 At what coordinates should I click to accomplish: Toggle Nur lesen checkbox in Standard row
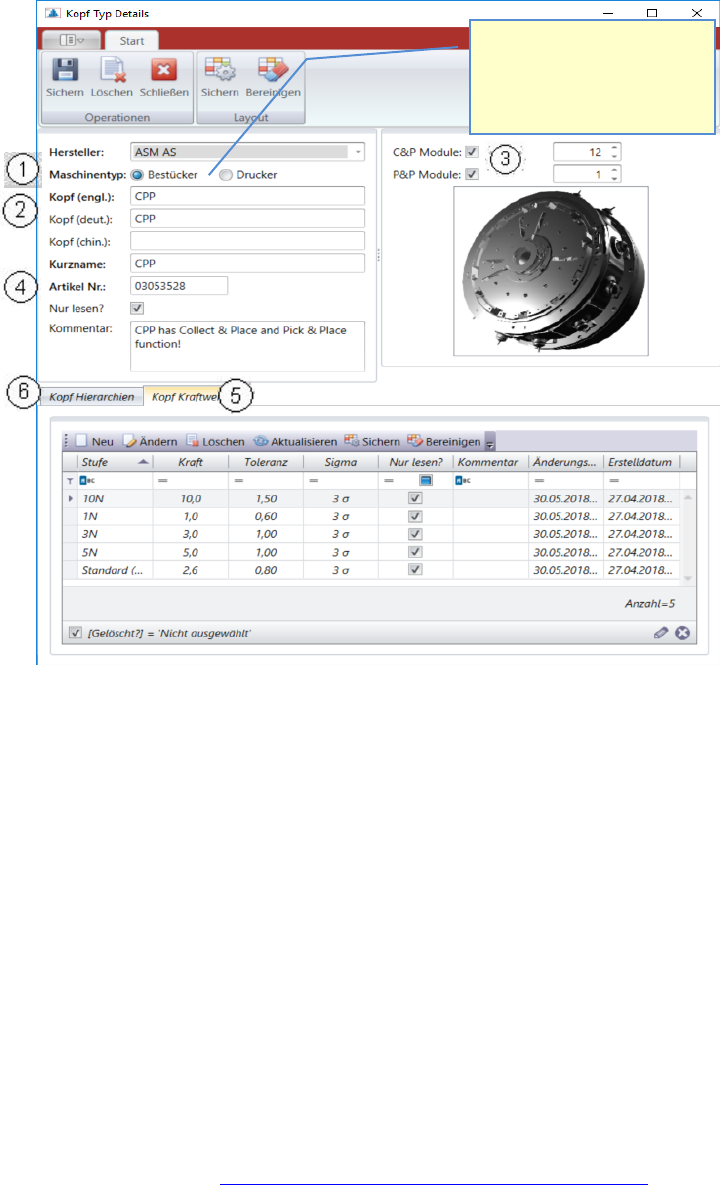coord(415,570)
